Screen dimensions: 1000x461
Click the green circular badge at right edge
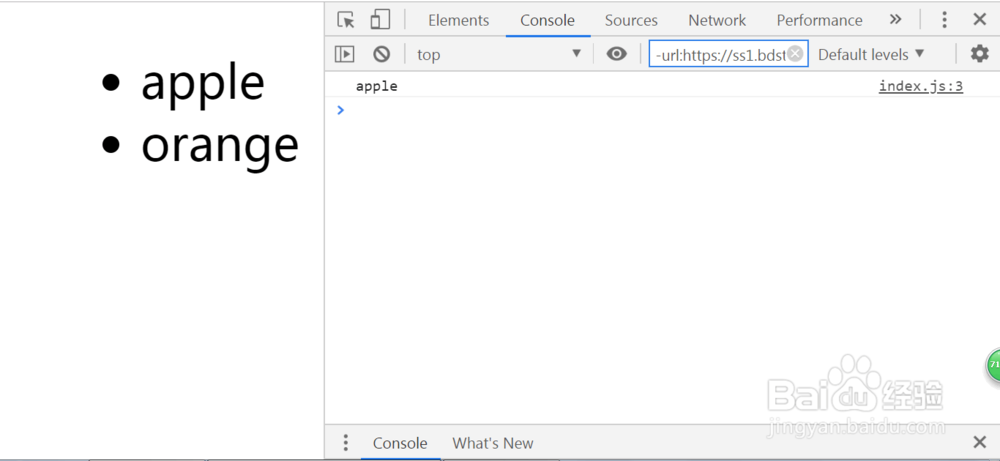coord(994,365)
